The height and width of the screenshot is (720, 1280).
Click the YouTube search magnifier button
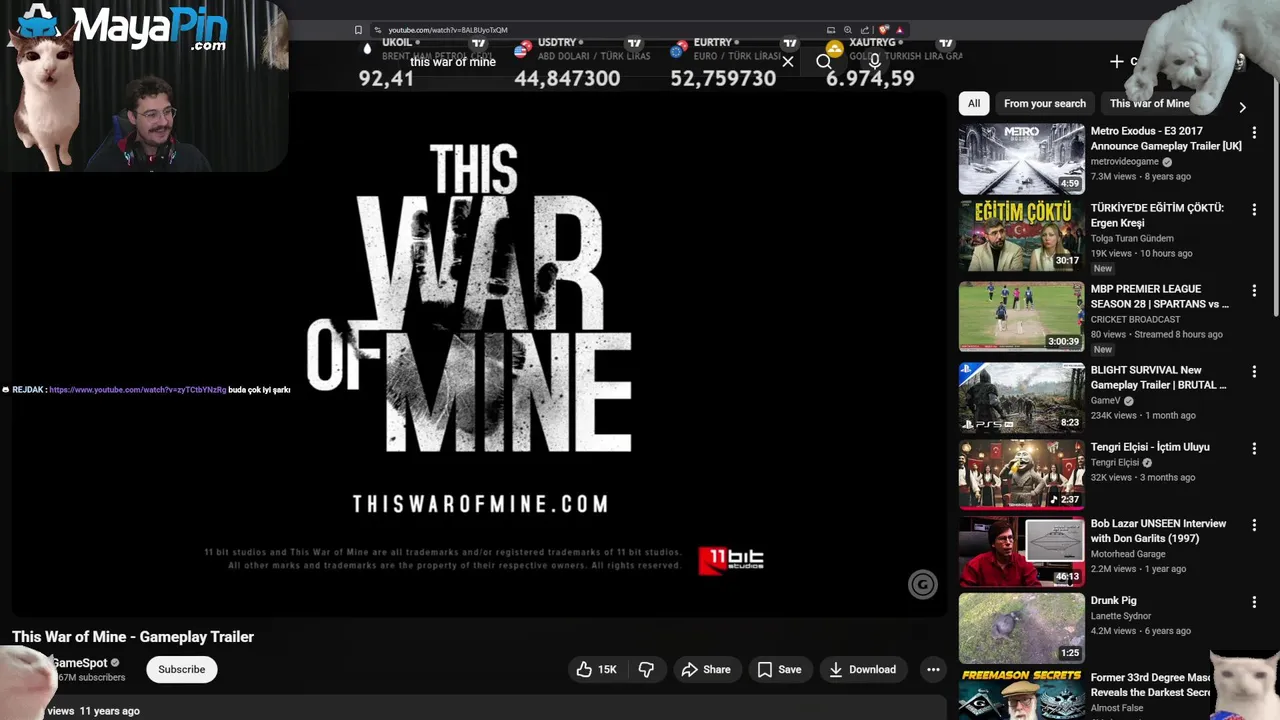823,62
